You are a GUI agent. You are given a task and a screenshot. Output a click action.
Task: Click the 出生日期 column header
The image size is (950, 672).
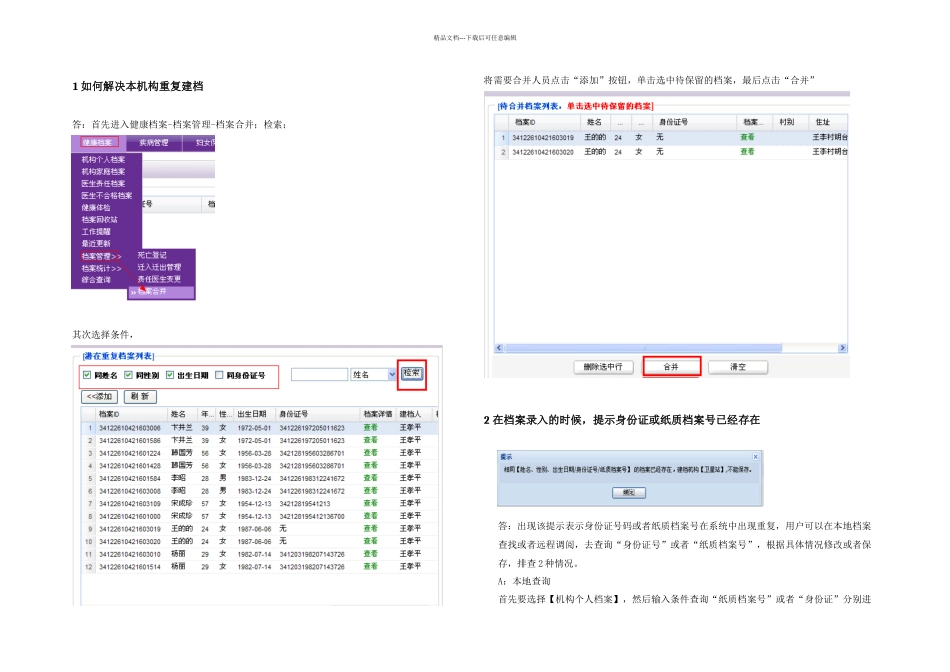[254, 414]
